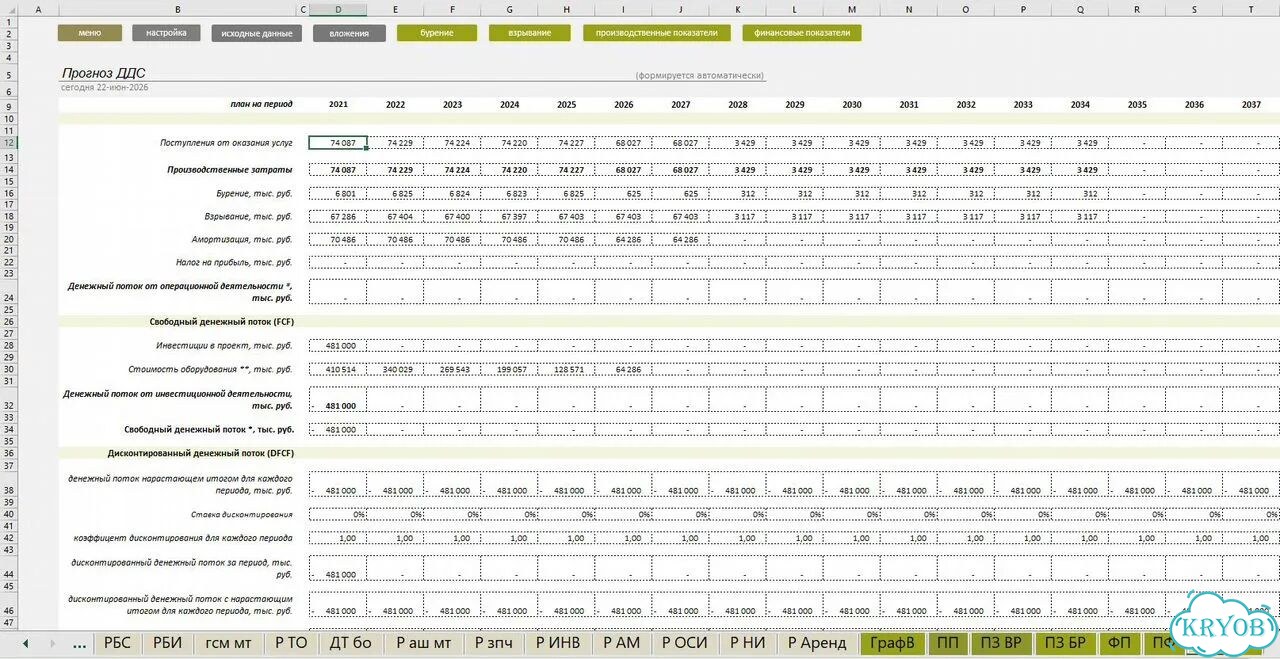
Task: Click the previous sheet scroll arrow
Action: tap(25, 643)
